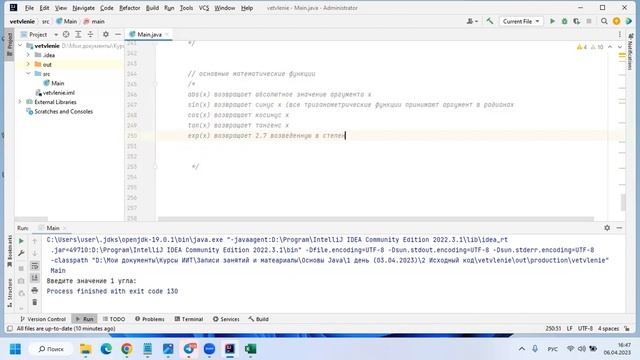Toggle the Structure side tool window
This screenshot has height=360, width=640.
point(9,293)
